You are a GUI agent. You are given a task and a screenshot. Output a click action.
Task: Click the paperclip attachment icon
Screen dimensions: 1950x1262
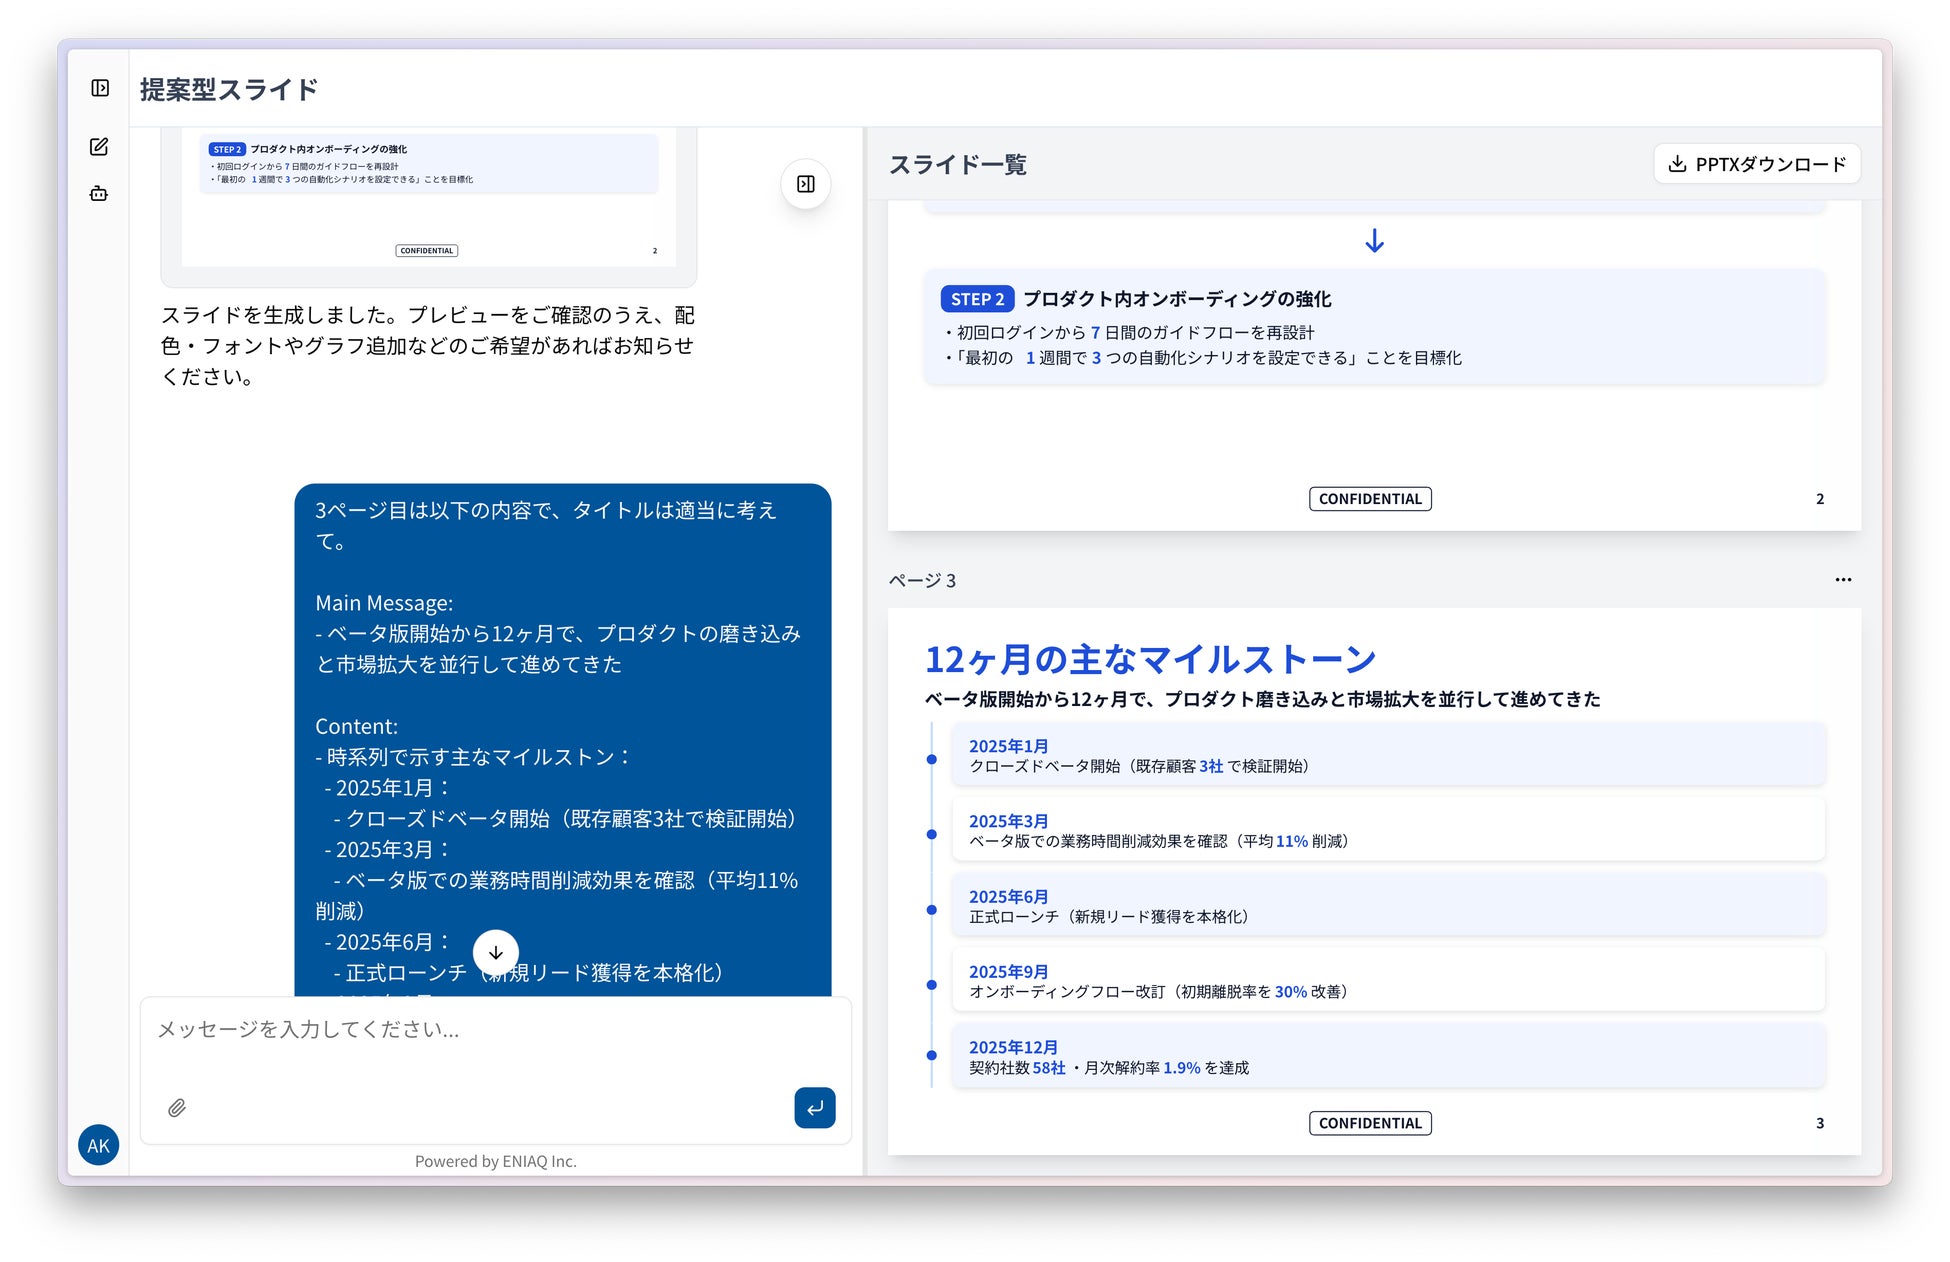point(177,1107)
